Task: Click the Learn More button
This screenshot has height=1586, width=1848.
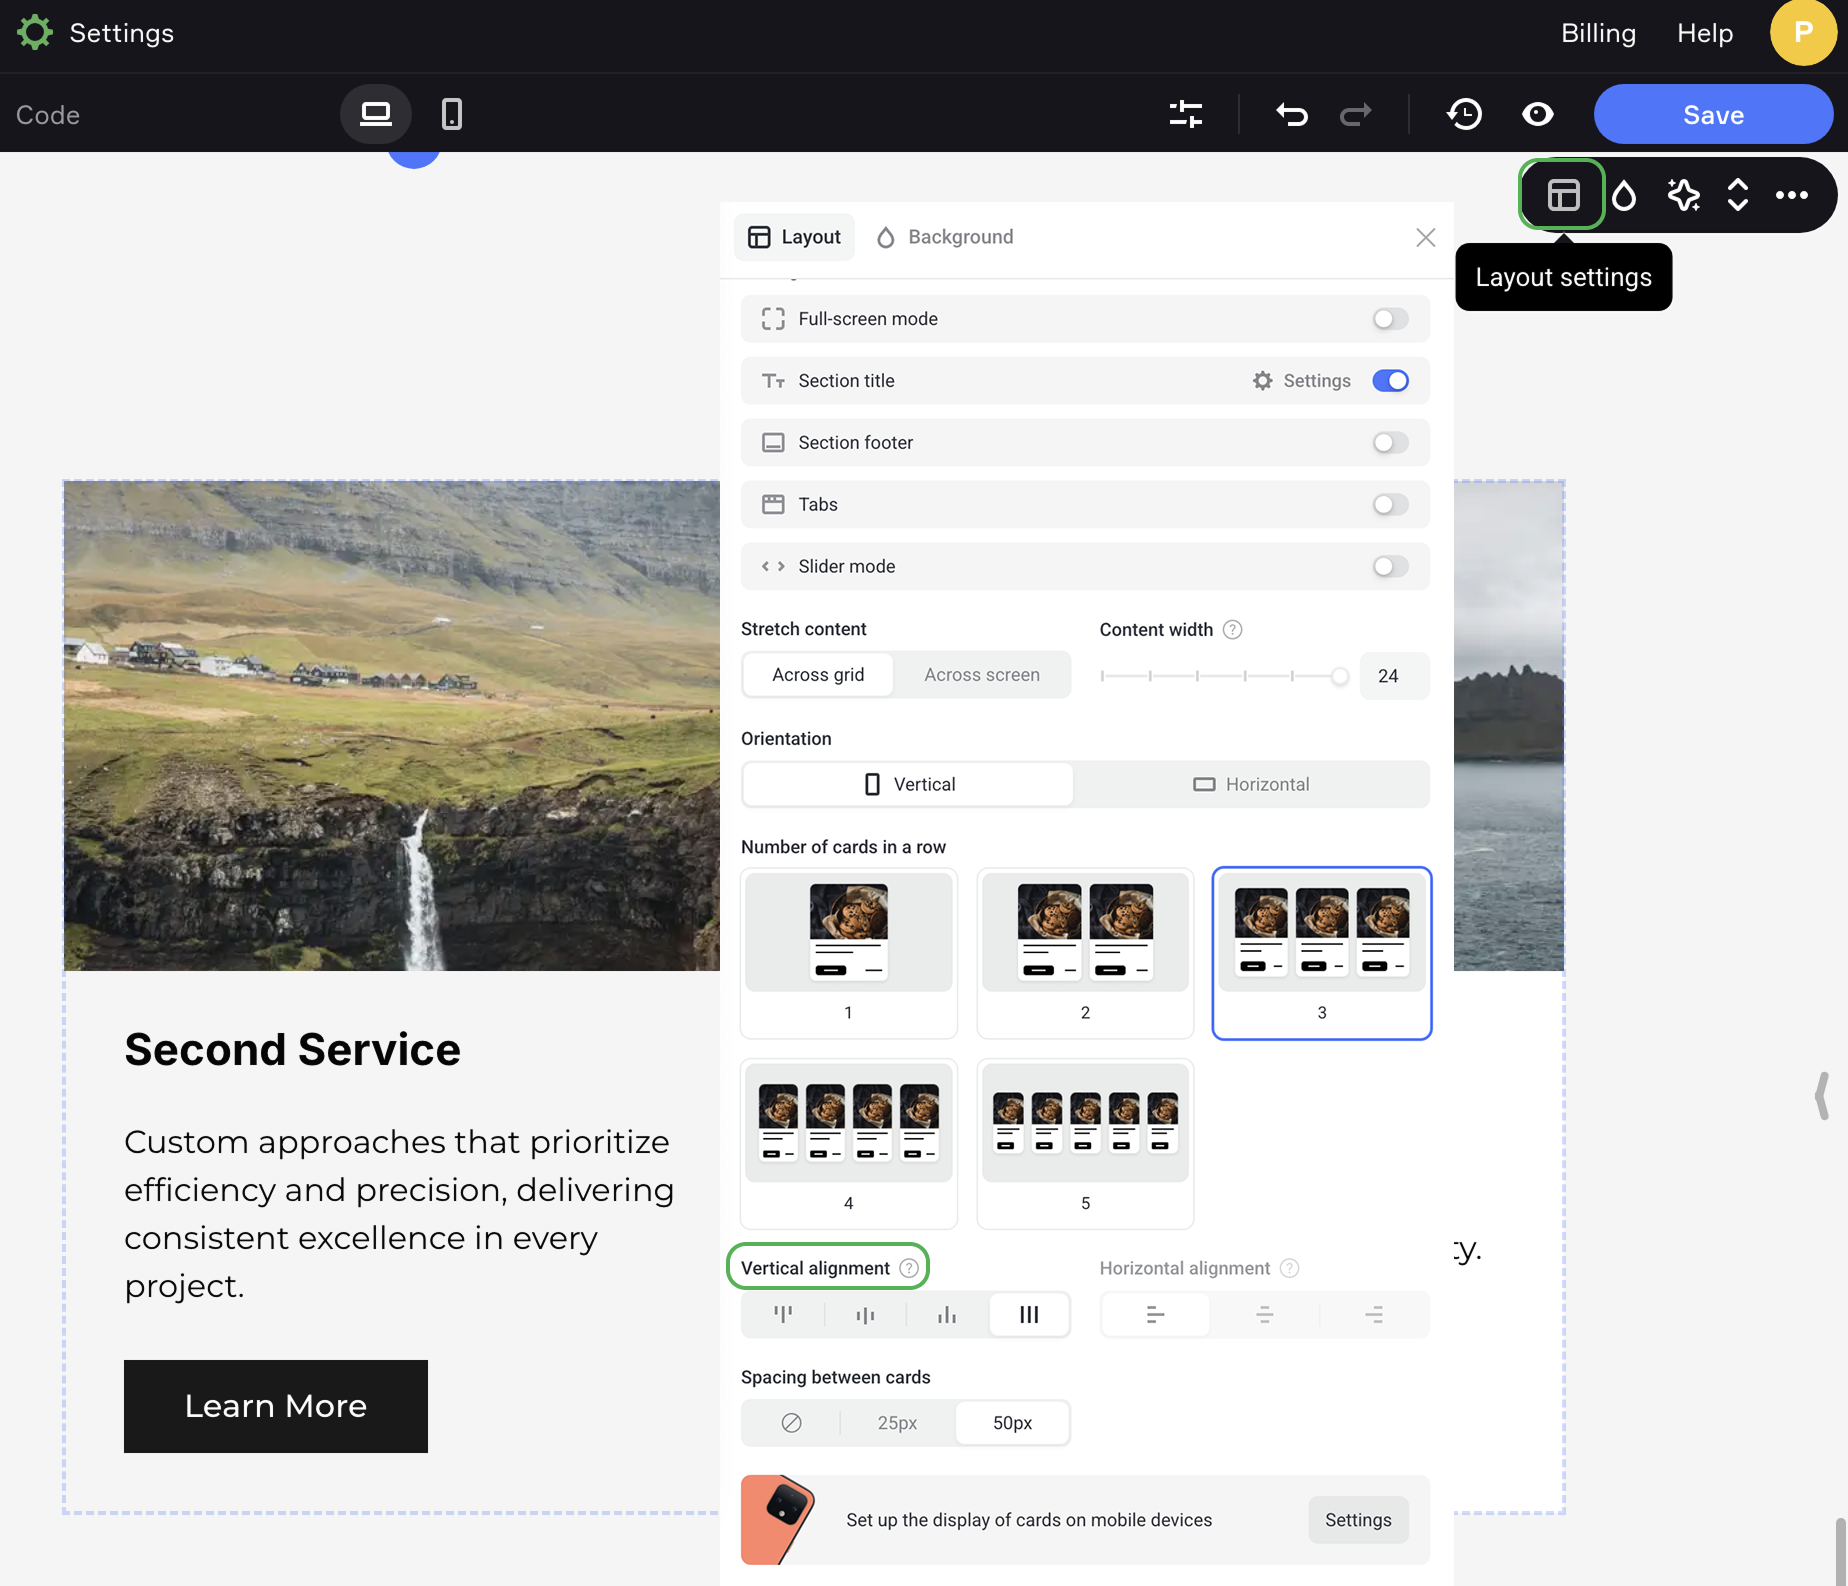Action: coord(276,1406)
